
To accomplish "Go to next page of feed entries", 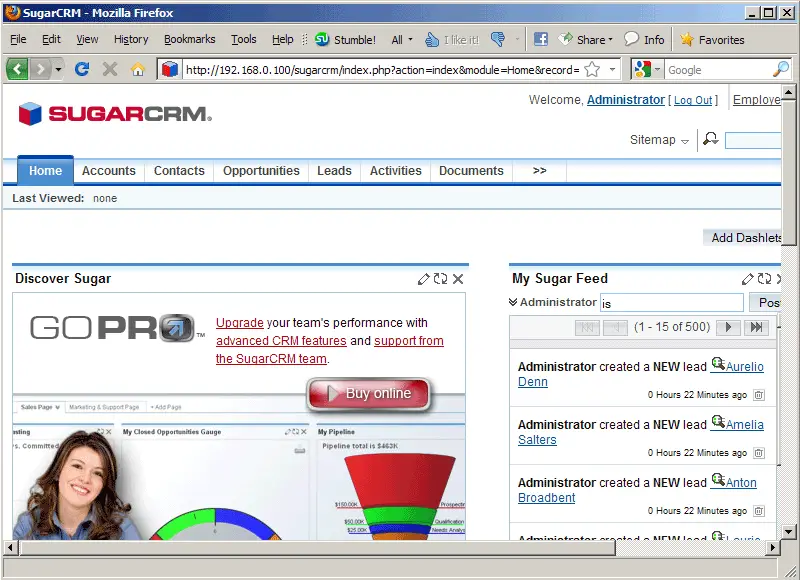I will pyautogui.click(x=729, y=327).
